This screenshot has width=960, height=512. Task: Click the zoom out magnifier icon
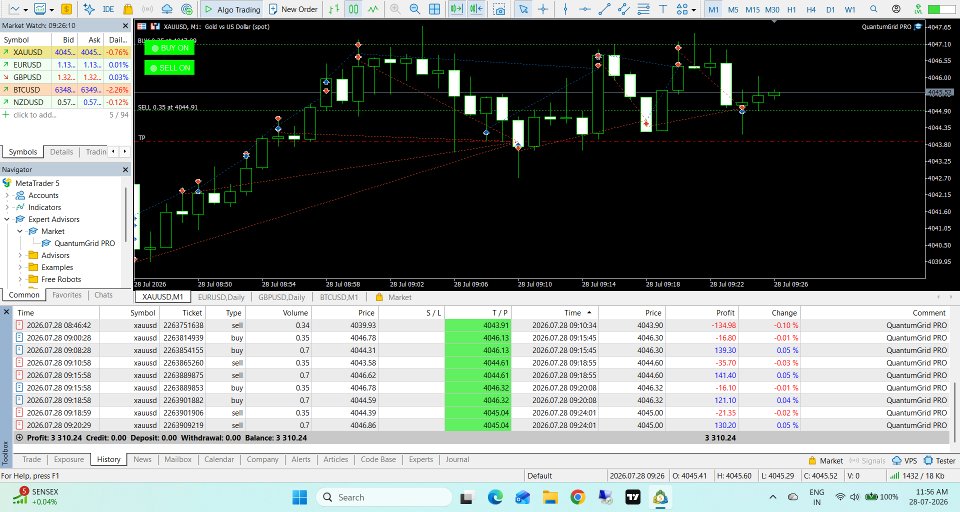coord(414,9)
